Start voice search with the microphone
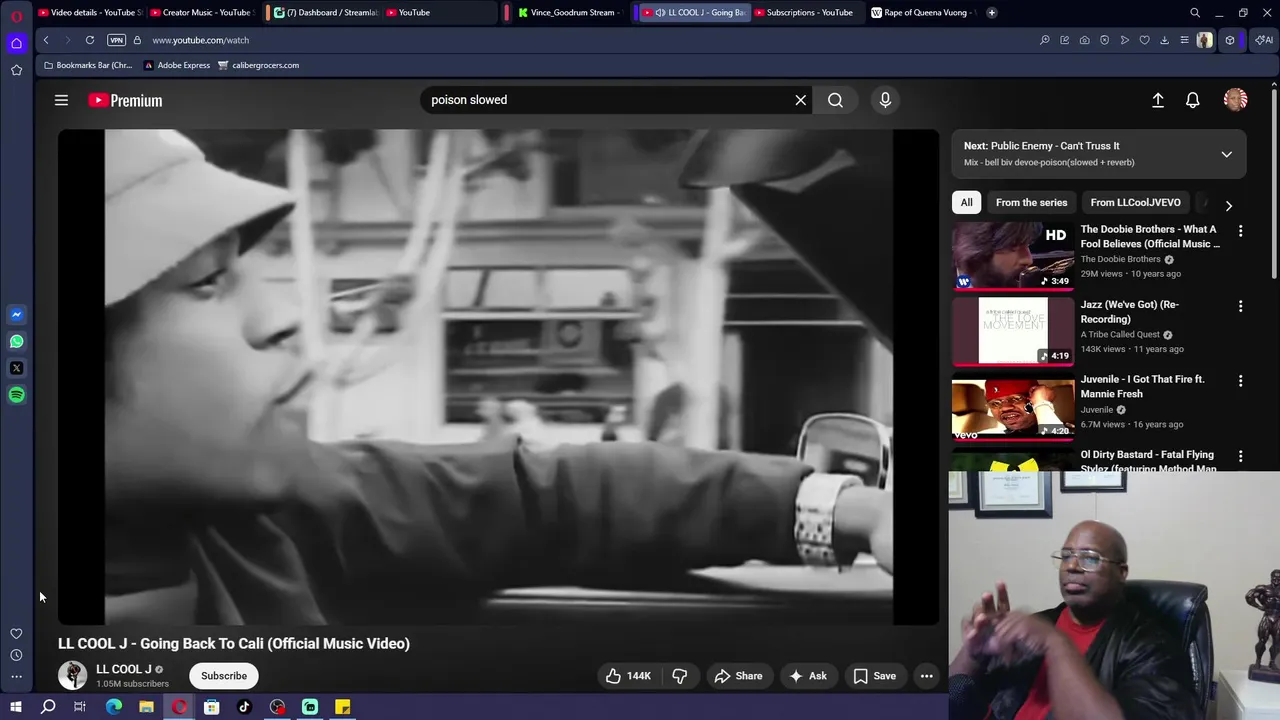The width and height of the screenshot is (1280, 720). [885, 100]
